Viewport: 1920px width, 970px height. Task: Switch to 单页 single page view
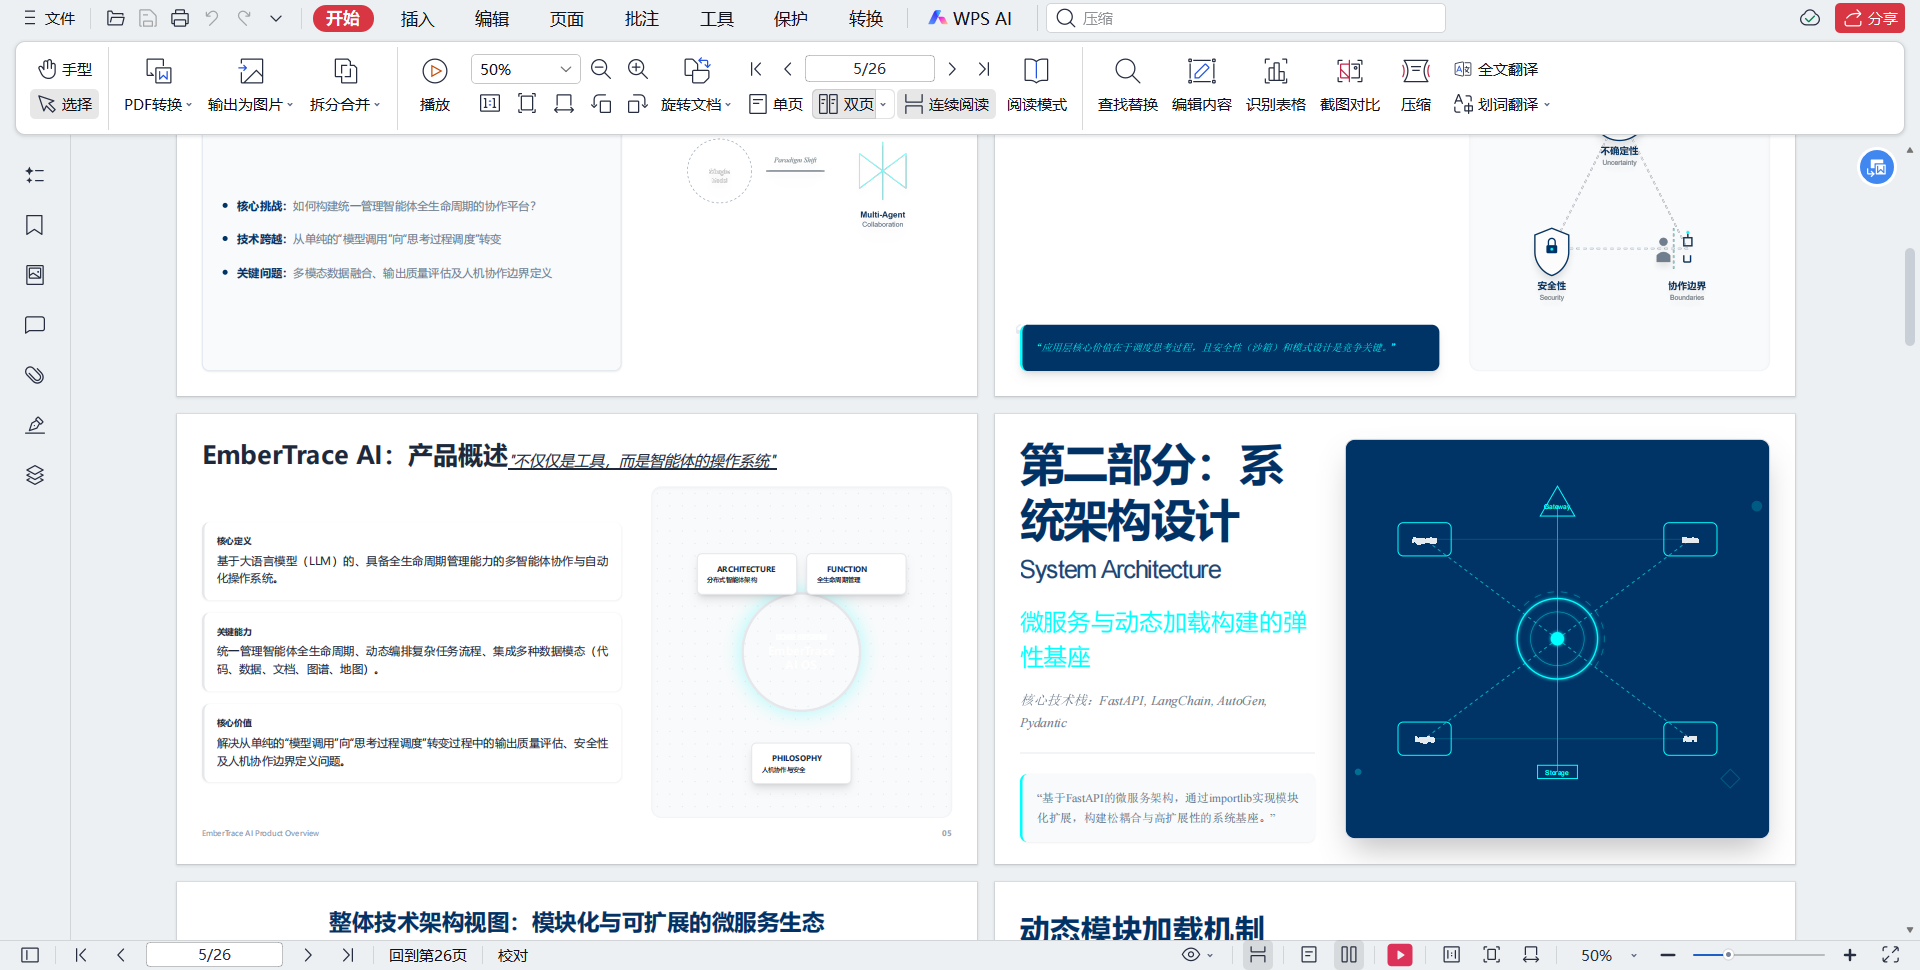[776, 104]
